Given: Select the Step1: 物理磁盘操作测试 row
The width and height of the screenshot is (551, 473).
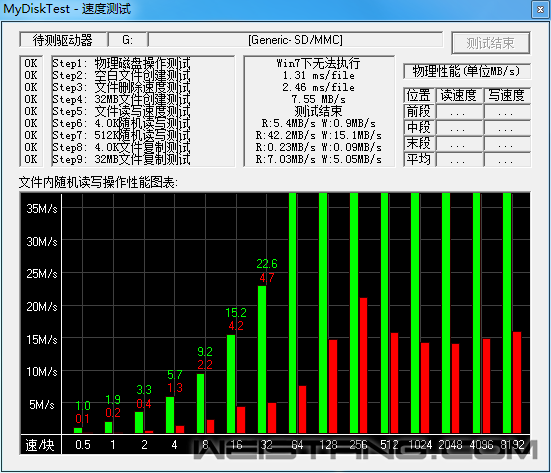Looking at the screenshot, I should [x=121, y=64].
